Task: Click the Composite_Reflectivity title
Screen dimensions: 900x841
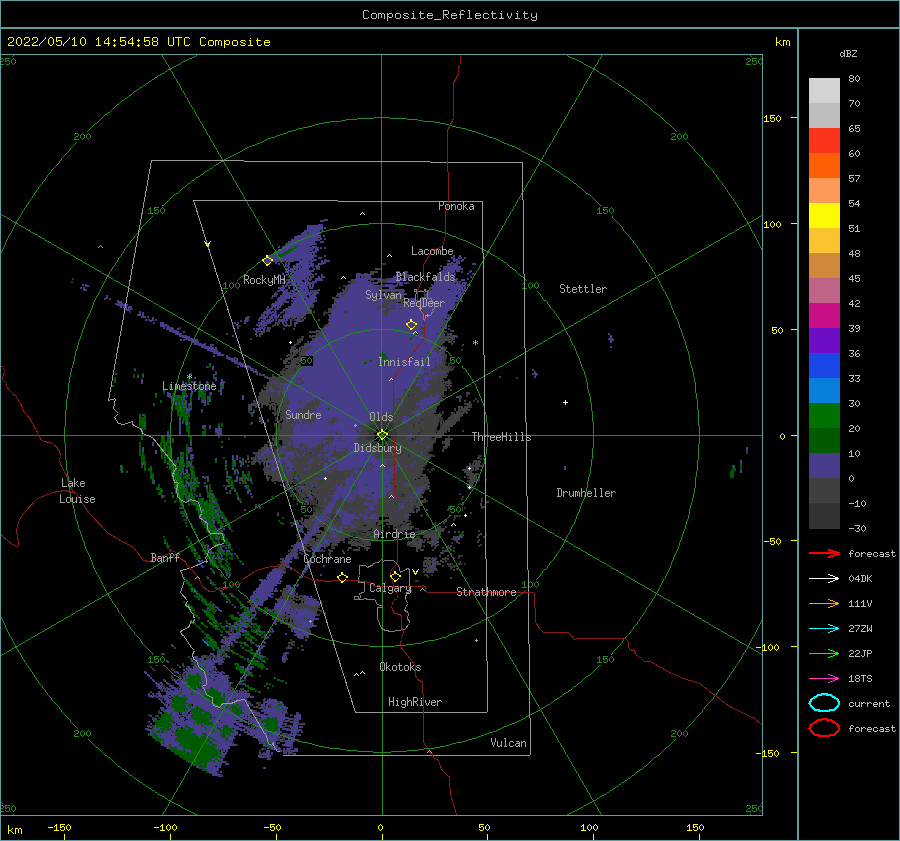Action: tap(450, 15)
